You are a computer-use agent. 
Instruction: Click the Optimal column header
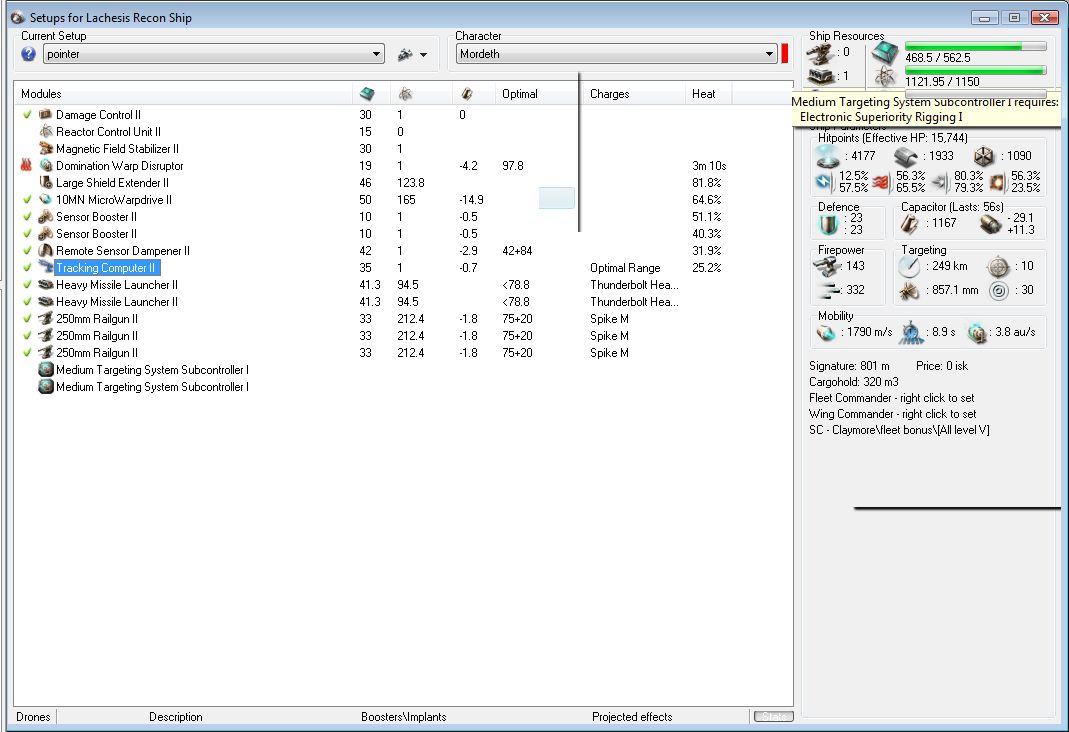(x=537, y=93)
